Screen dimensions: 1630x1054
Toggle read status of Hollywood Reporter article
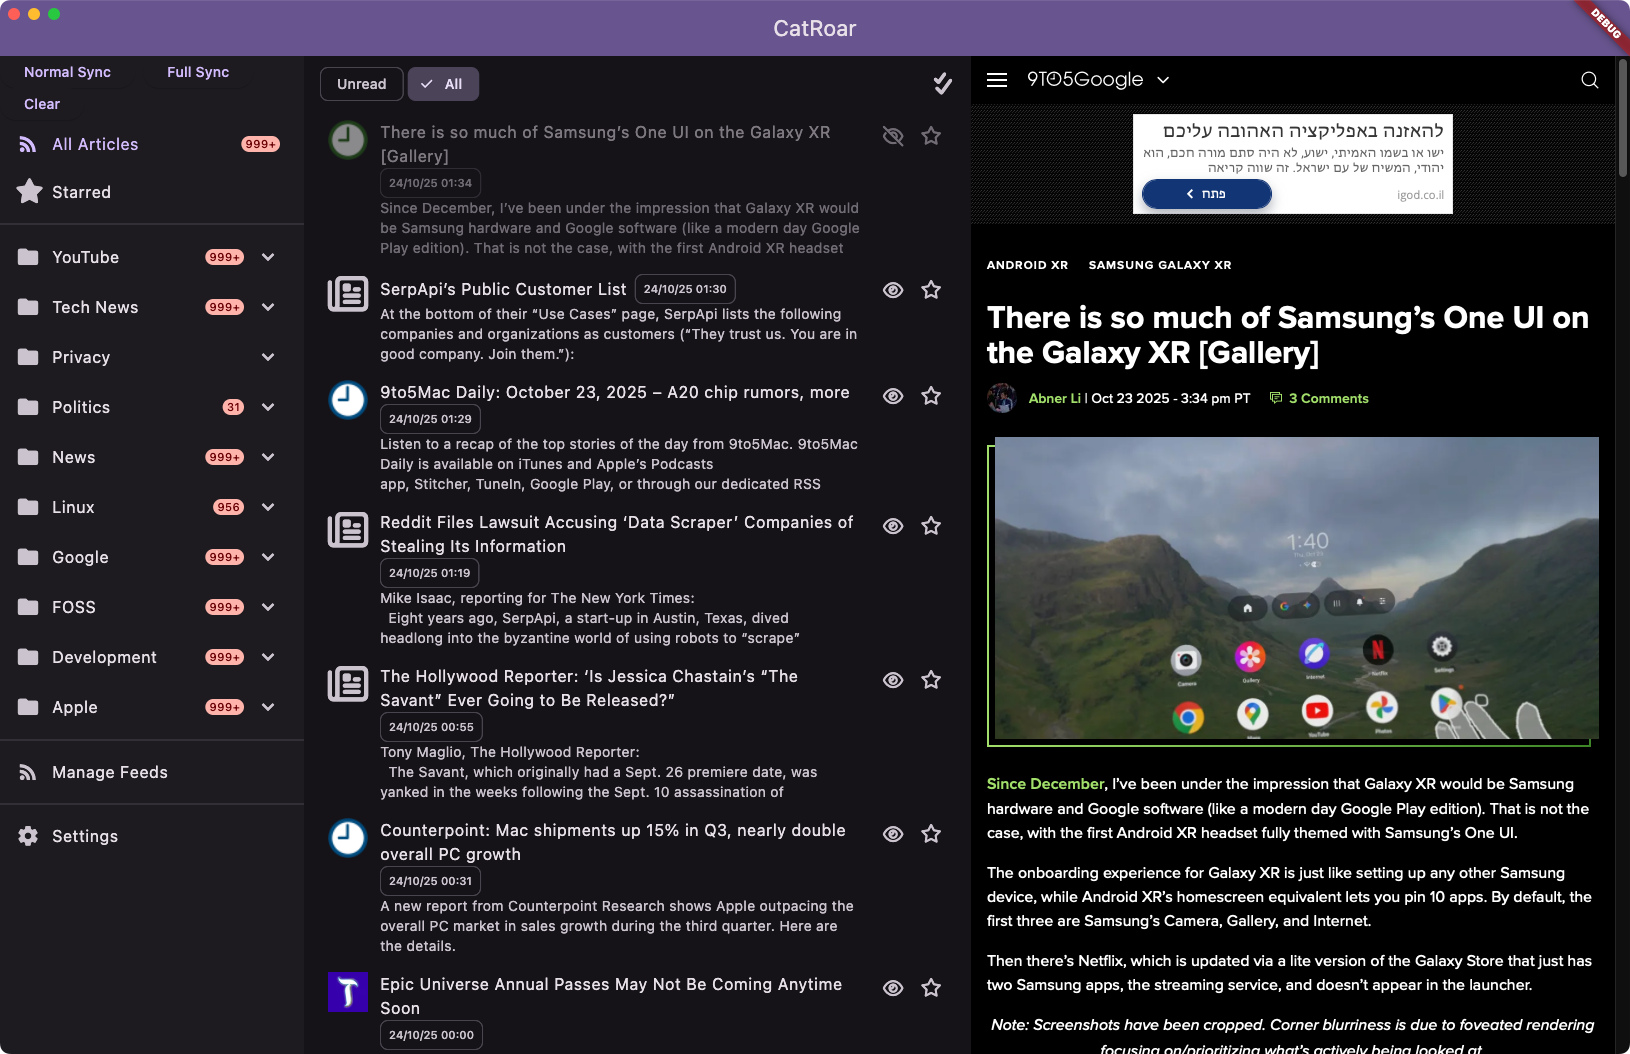pos(893,680)
